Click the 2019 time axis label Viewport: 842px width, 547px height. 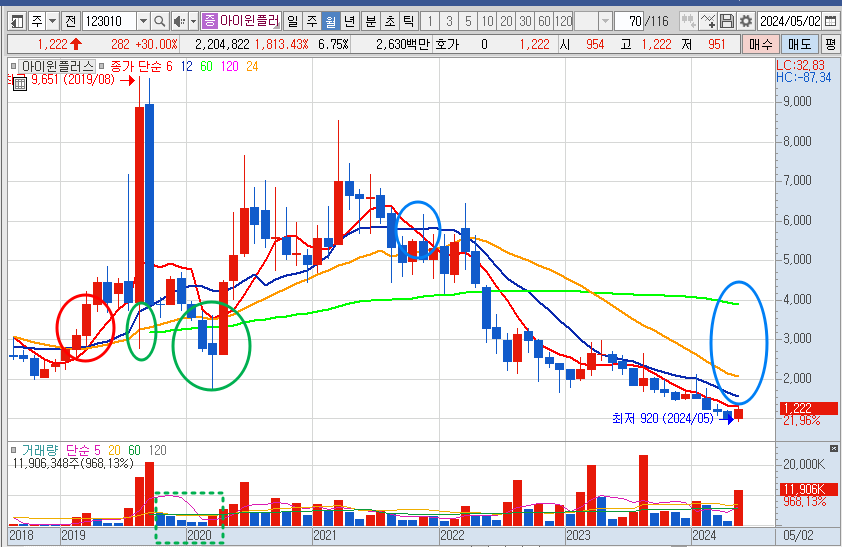[73, 535]
